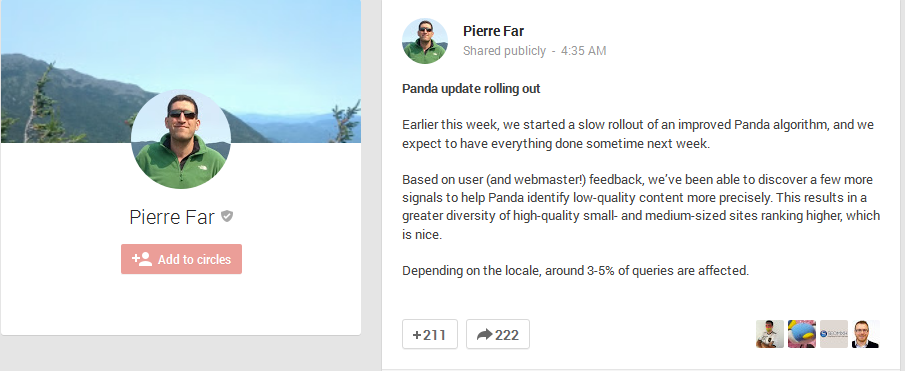
Task: Click the Shared publicly label
Action: [x=504, y=51]
